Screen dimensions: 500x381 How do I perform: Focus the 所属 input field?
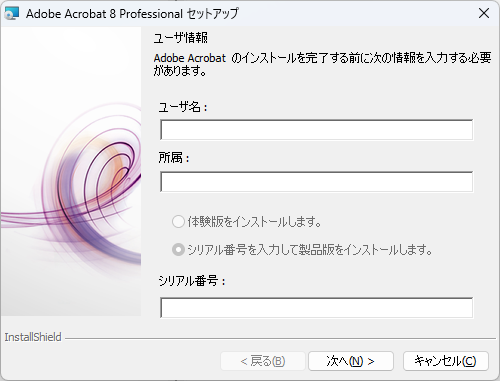click(x=316, y=182)
